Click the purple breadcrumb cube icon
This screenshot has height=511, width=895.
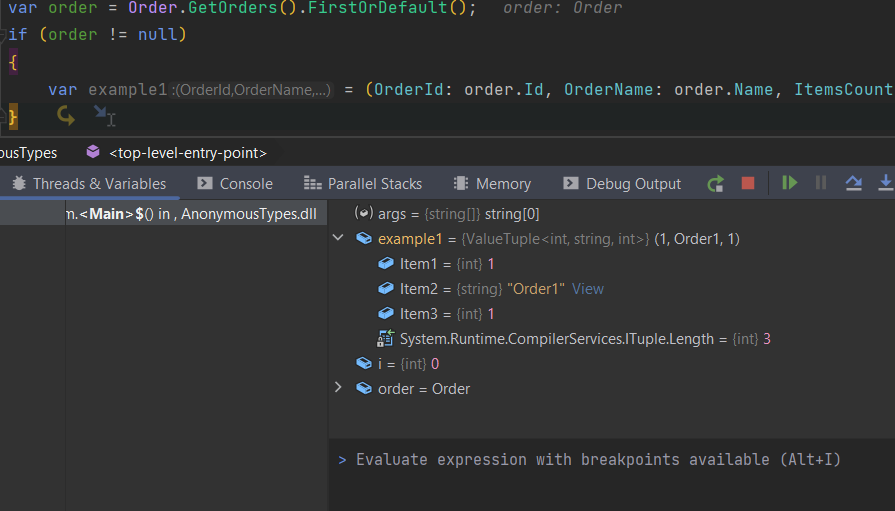[x=92, y=152]
